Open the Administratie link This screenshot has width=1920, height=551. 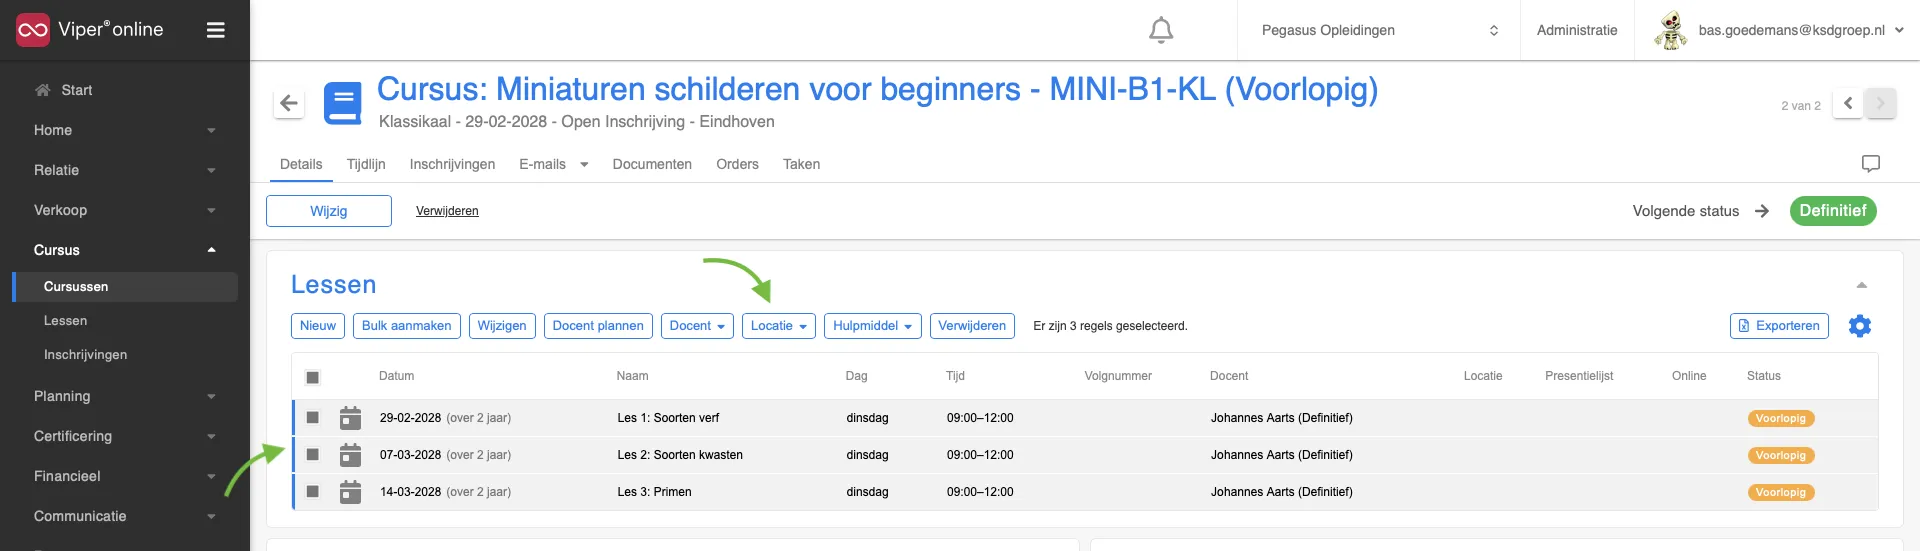tap(1577, 30)
